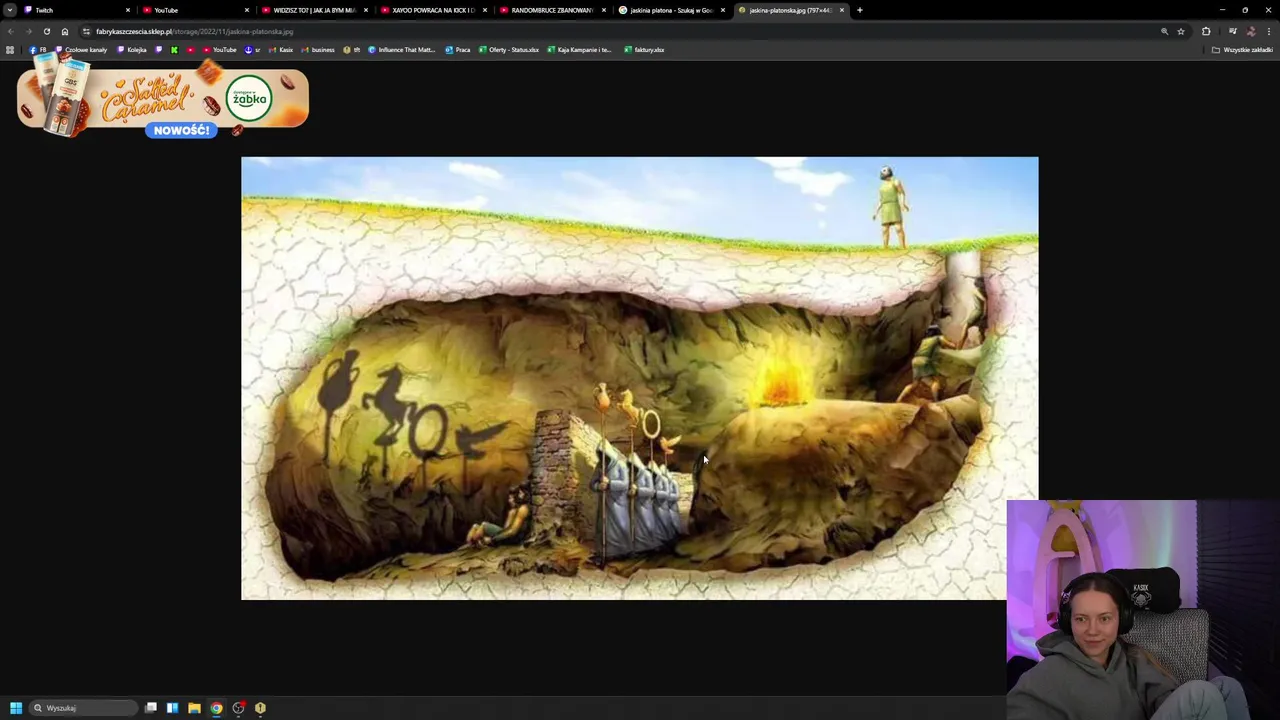1280x720 pixels.
Task: Navigate back in browser history
Action: click(10, 31)
